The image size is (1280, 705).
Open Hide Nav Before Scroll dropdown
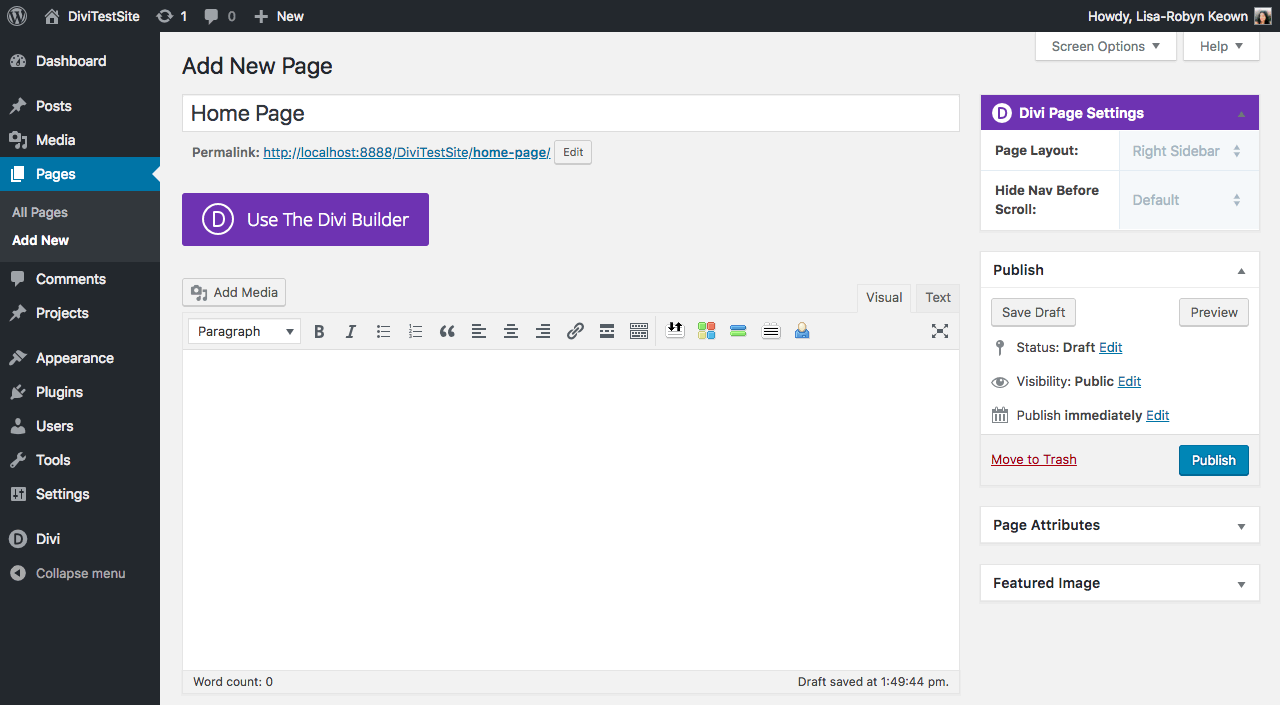tap(1188, 200)
